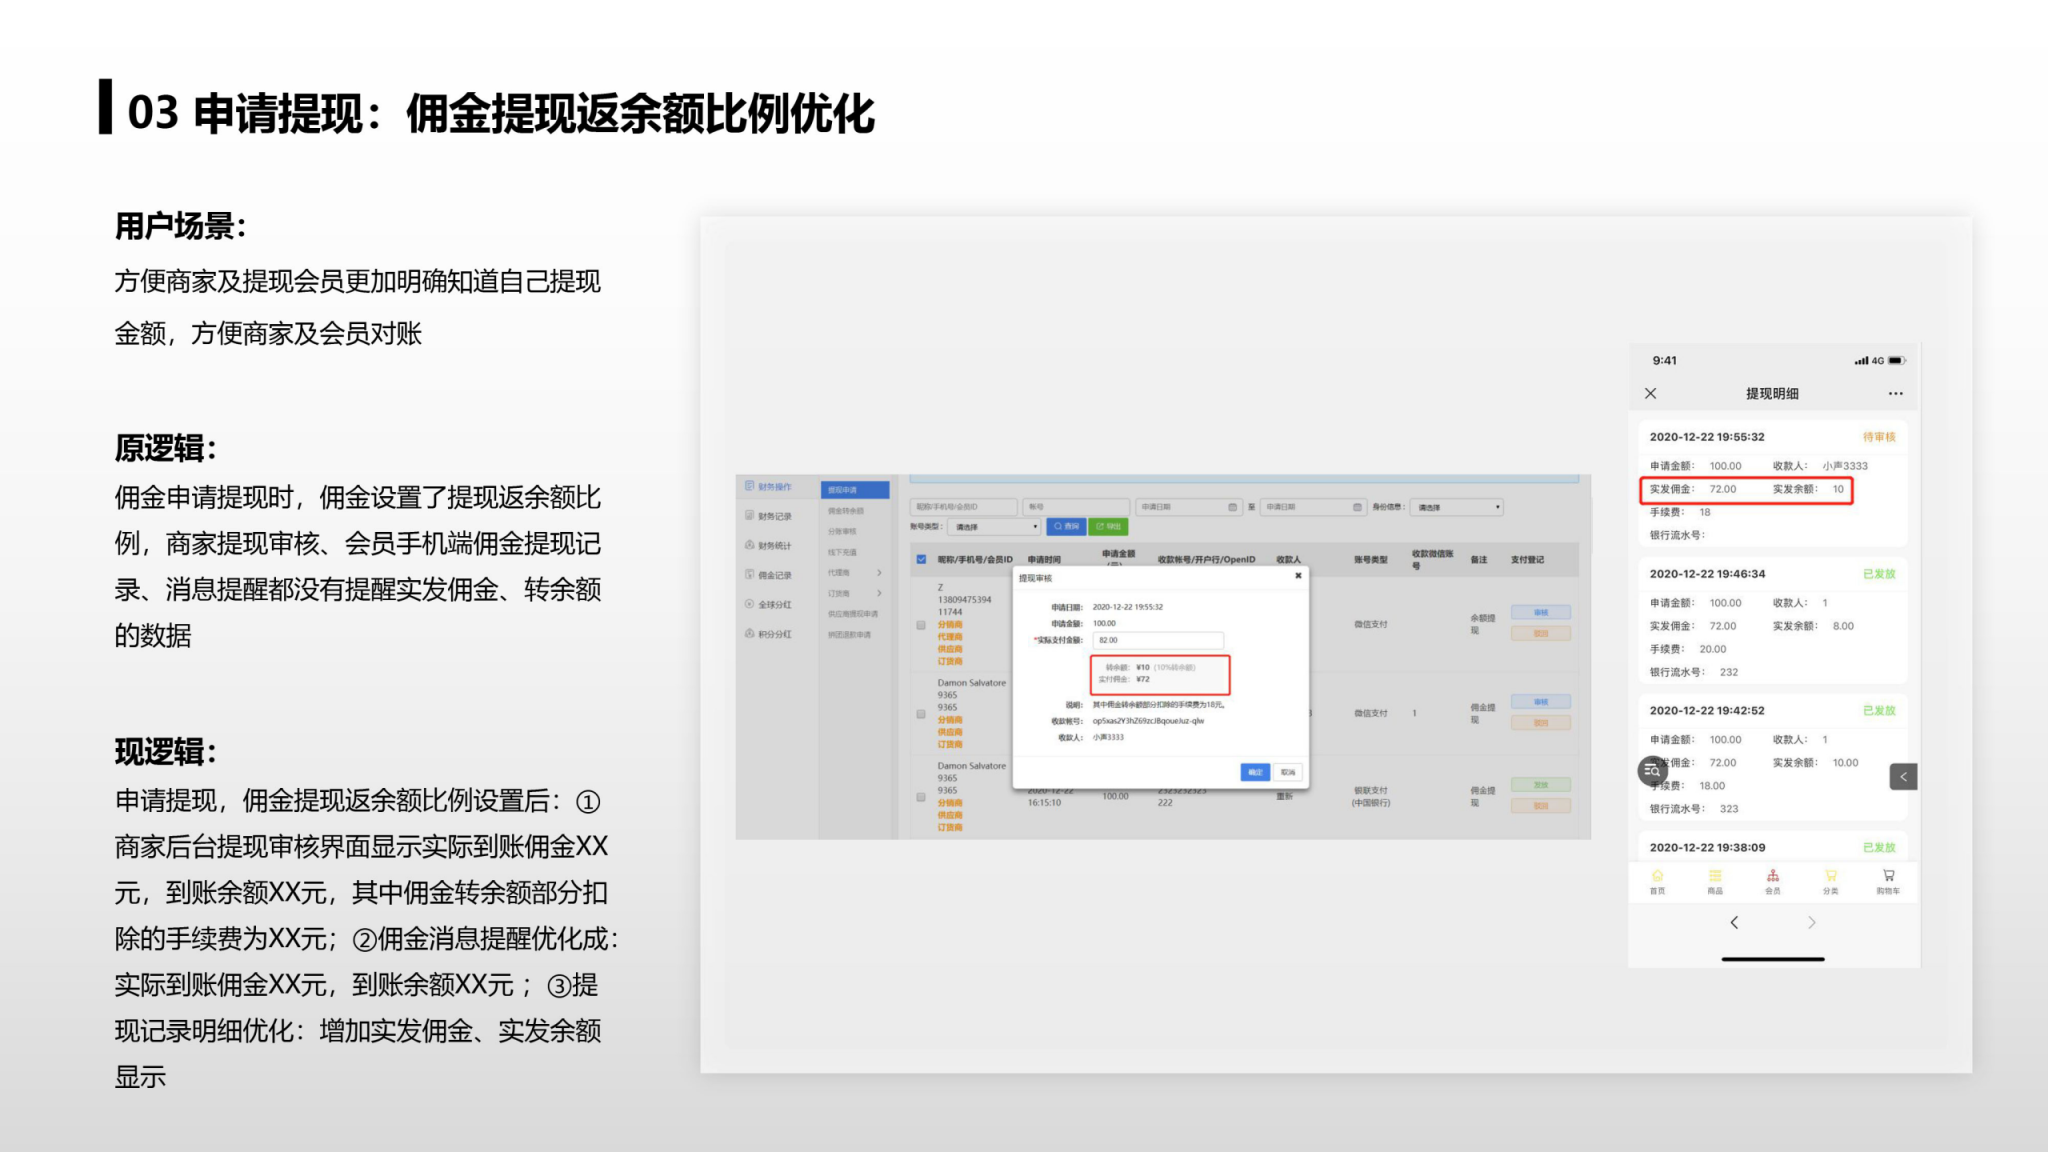Image resolution: width=2048 pixels, height=1152 pixels.
Task: Click 银行流水号 value 232
Action: pos(1729,672)
